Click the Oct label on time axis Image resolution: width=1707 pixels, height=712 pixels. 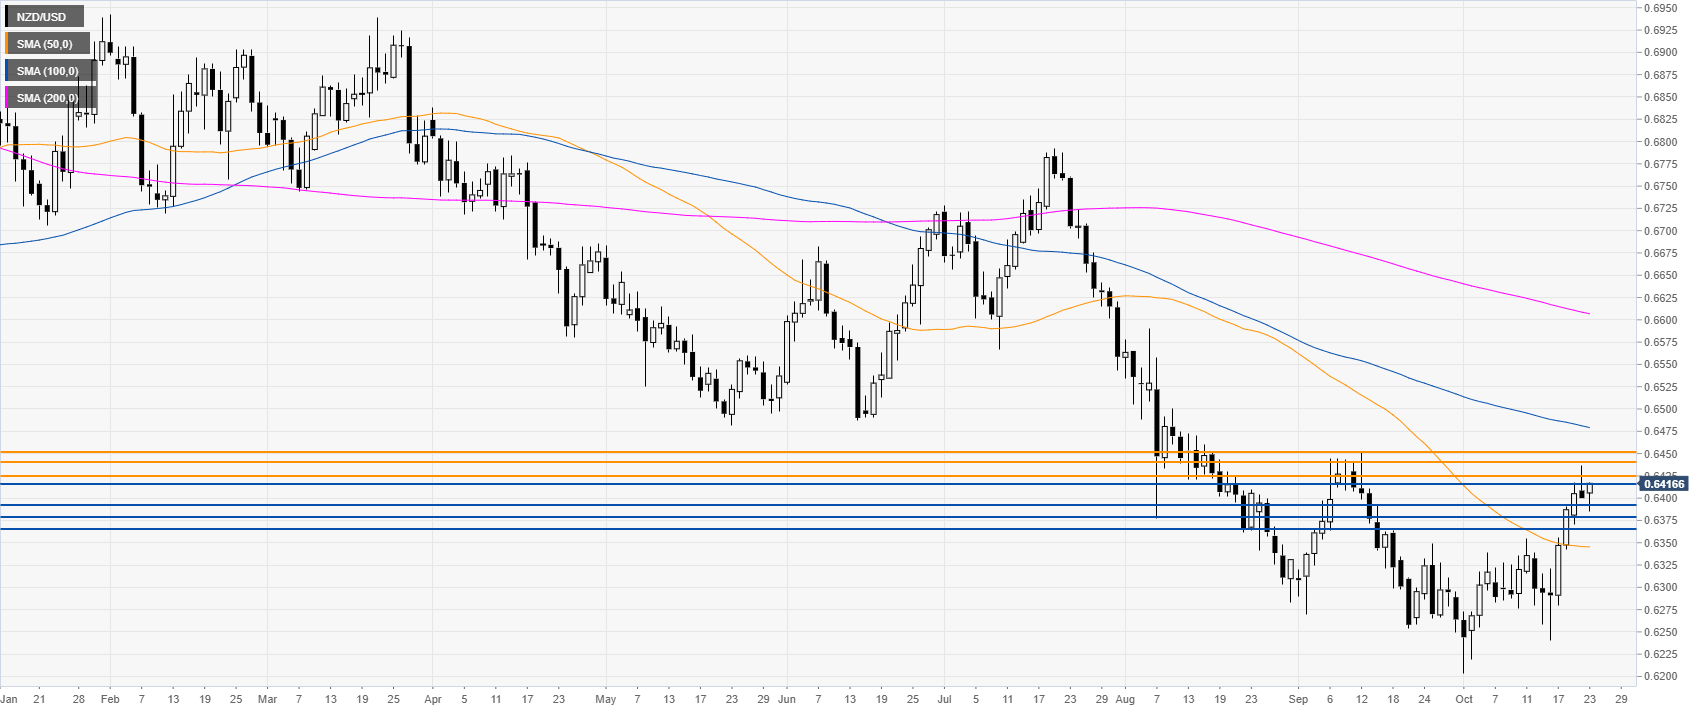(1463, 699)
